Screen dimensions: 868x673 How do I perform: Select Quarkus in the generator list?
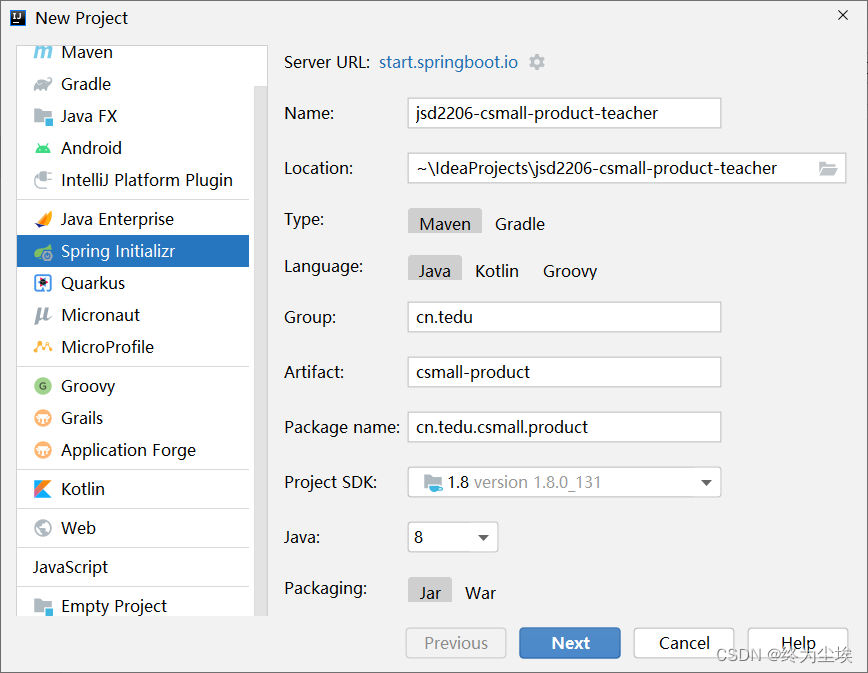133,283
